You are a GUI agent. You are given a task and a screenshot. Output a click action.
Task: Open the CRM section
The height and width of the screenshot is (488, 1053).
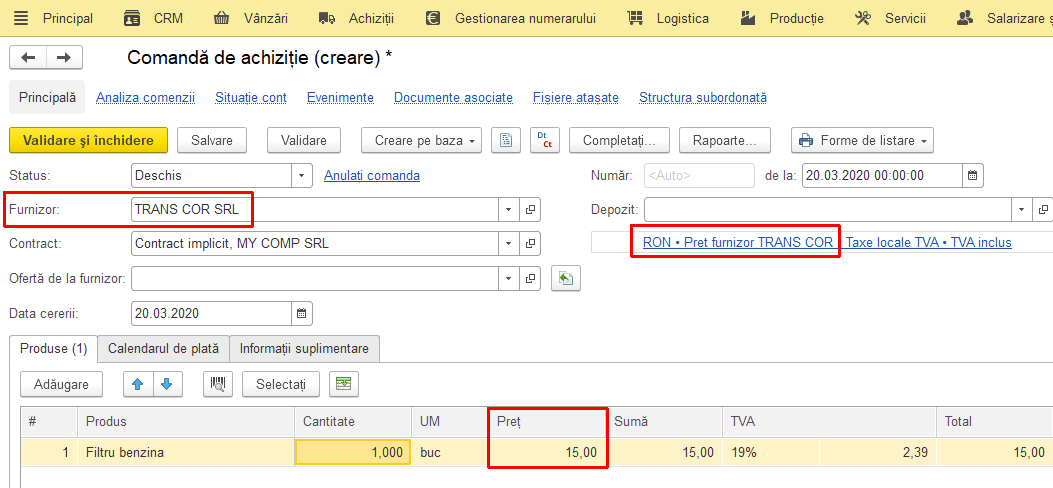pos(153,19)
